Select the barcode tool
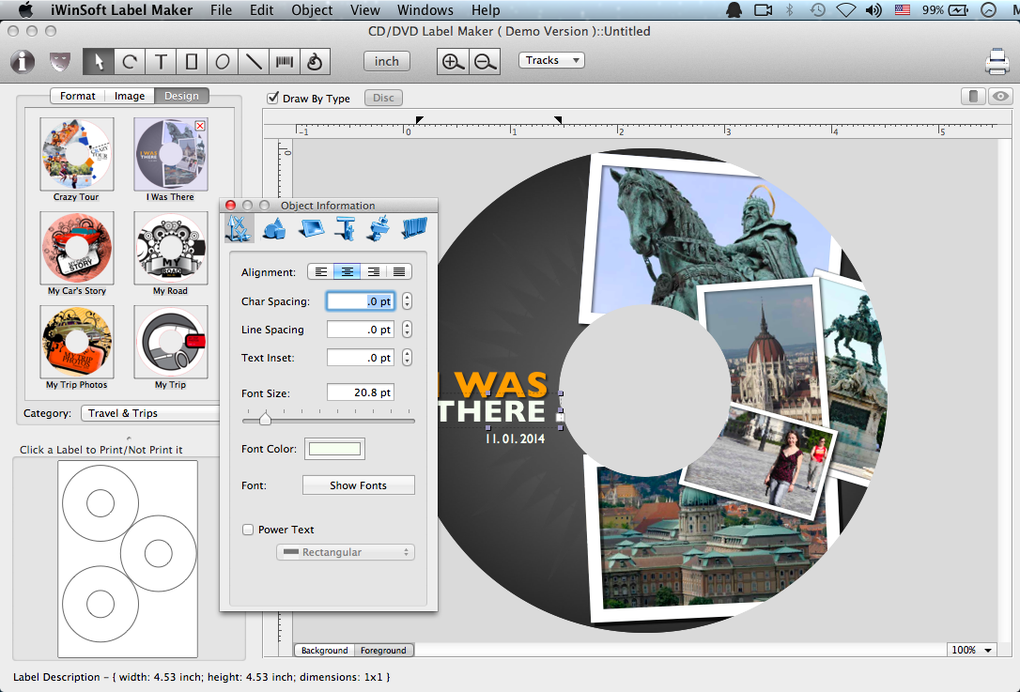This screenshot has width=1020, height=692. click(x=285, y=62)
